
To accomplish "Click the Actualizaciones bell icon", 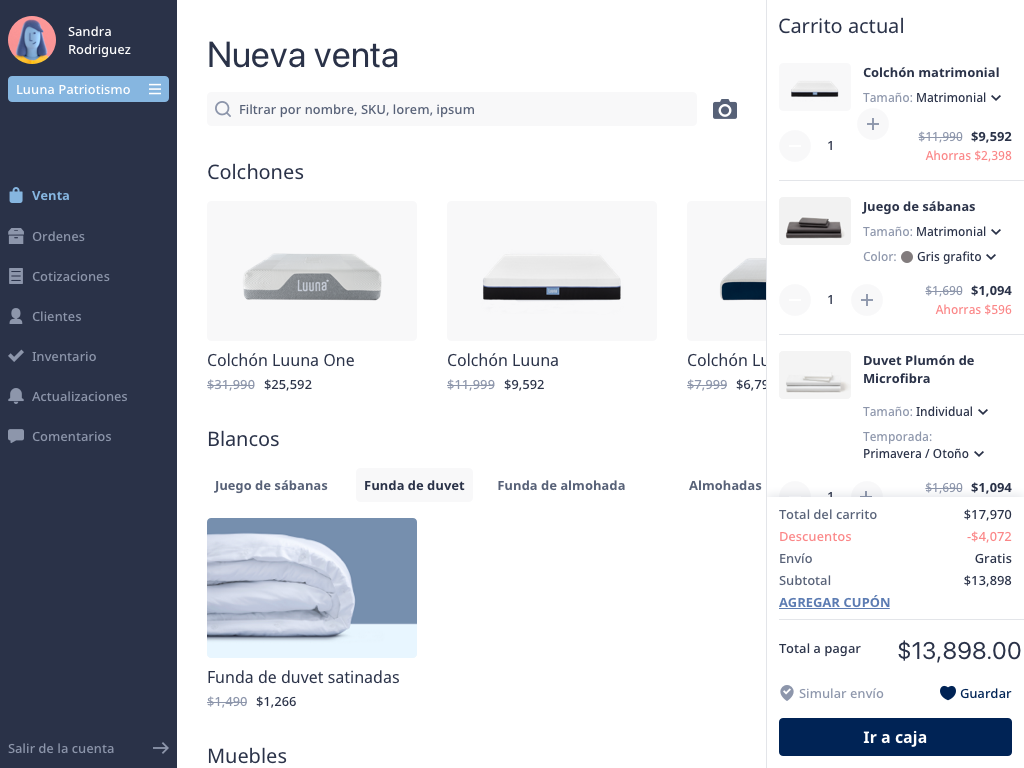I will pos(16,396).
